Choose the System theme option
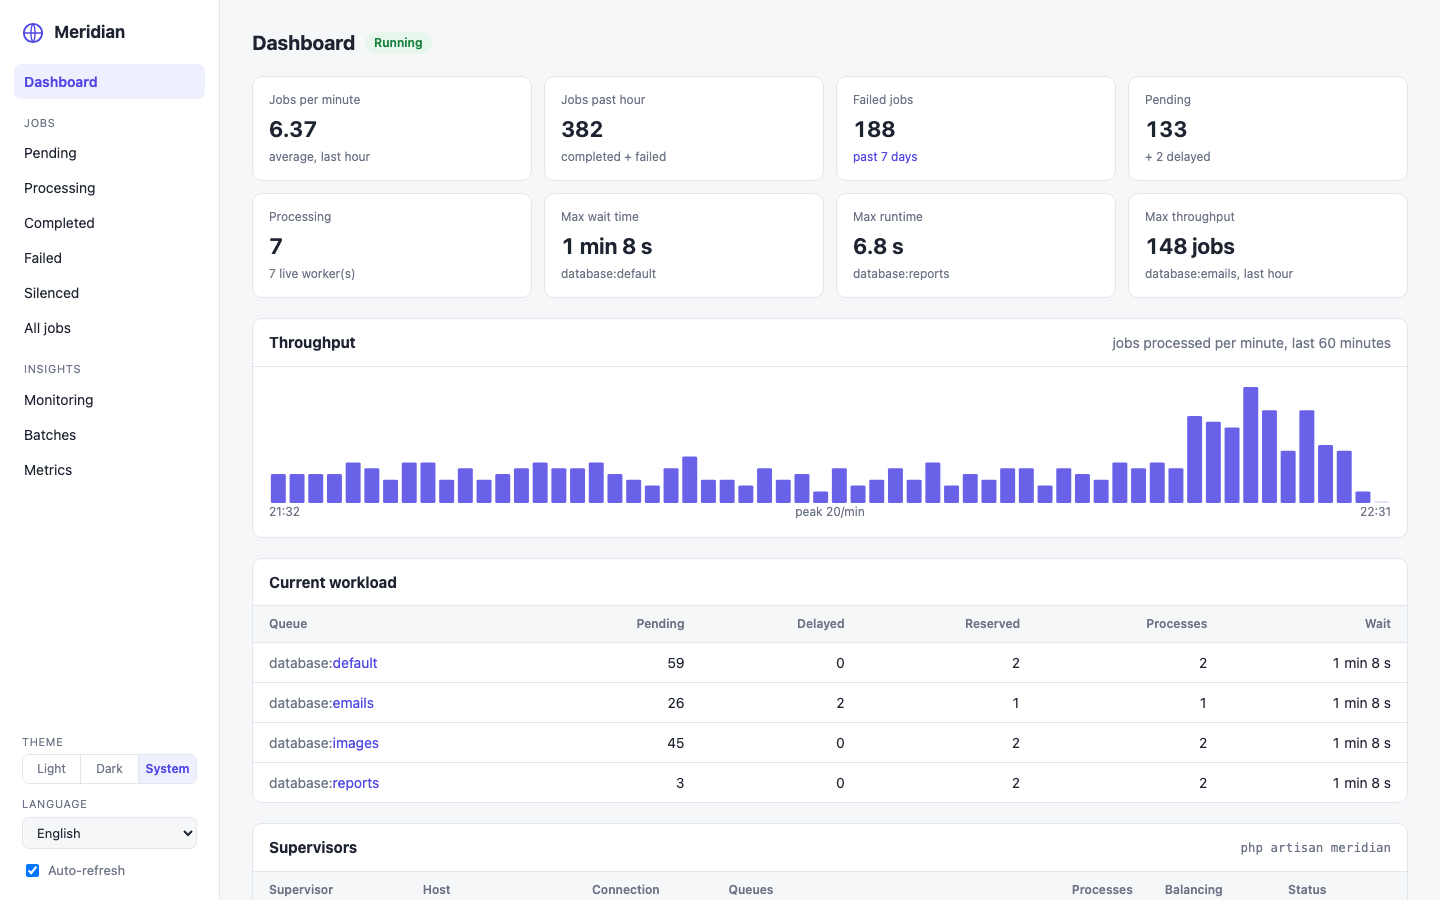The width and height of the screenshot is (1440, 900). pos(167,769)
